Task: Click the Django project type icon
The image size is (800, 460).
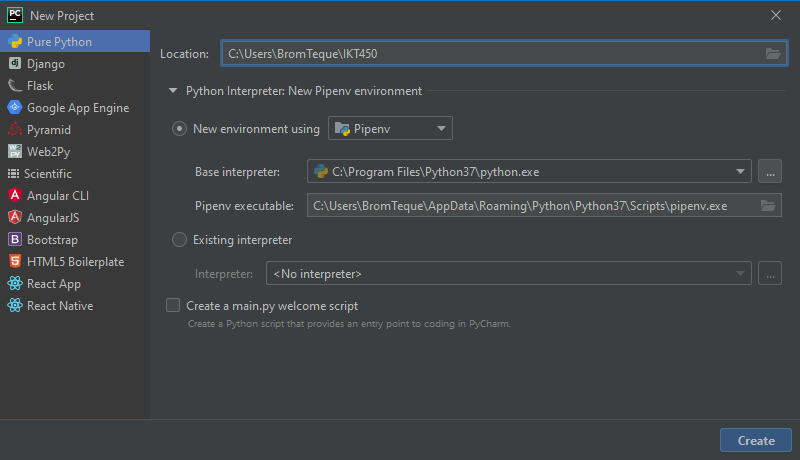Action: tap(15, 64)
